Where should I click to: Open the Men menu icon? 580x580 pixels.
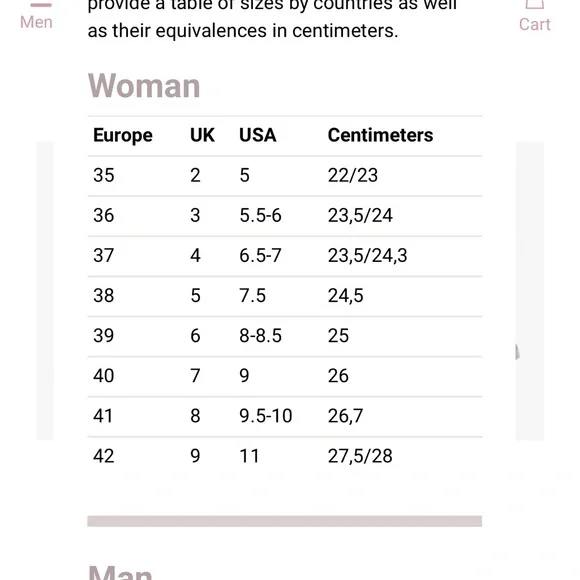[x=36, y=16]
